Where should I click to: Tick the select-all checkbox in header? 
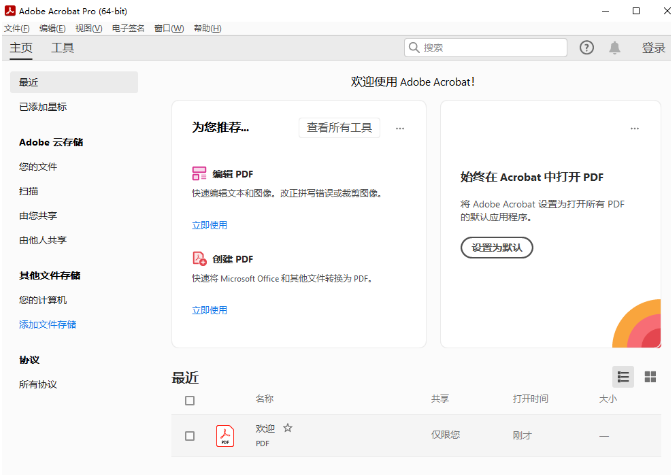(190, 401)
